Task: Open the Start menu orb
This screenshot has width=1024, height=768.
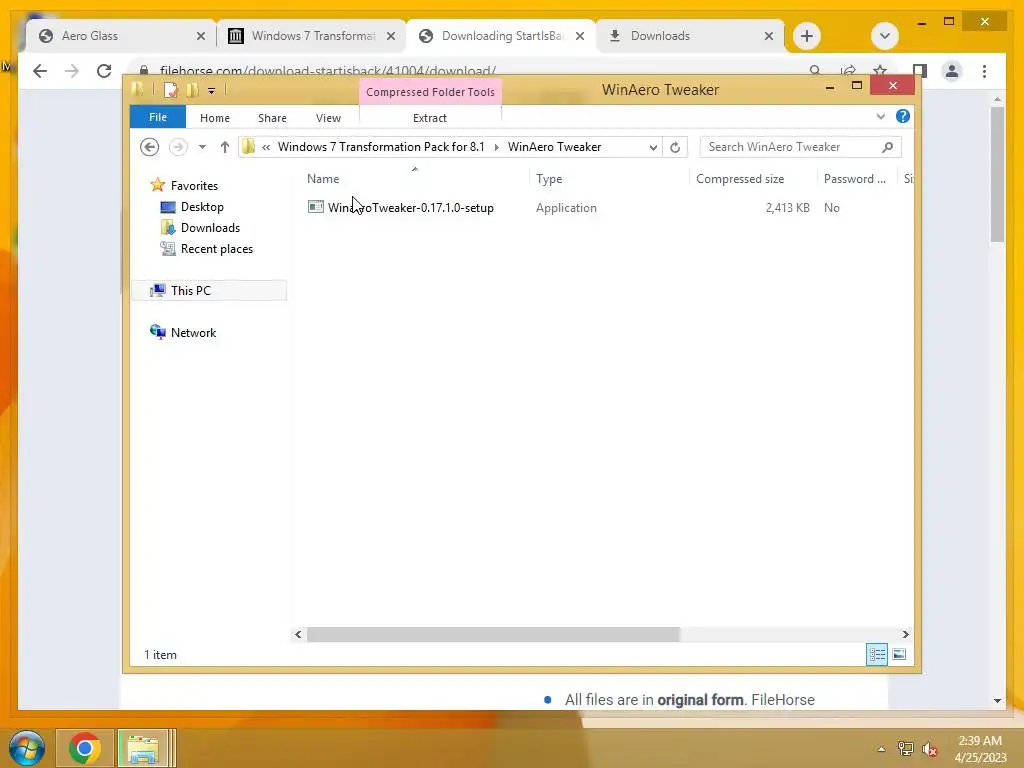Action: [26, 748]
